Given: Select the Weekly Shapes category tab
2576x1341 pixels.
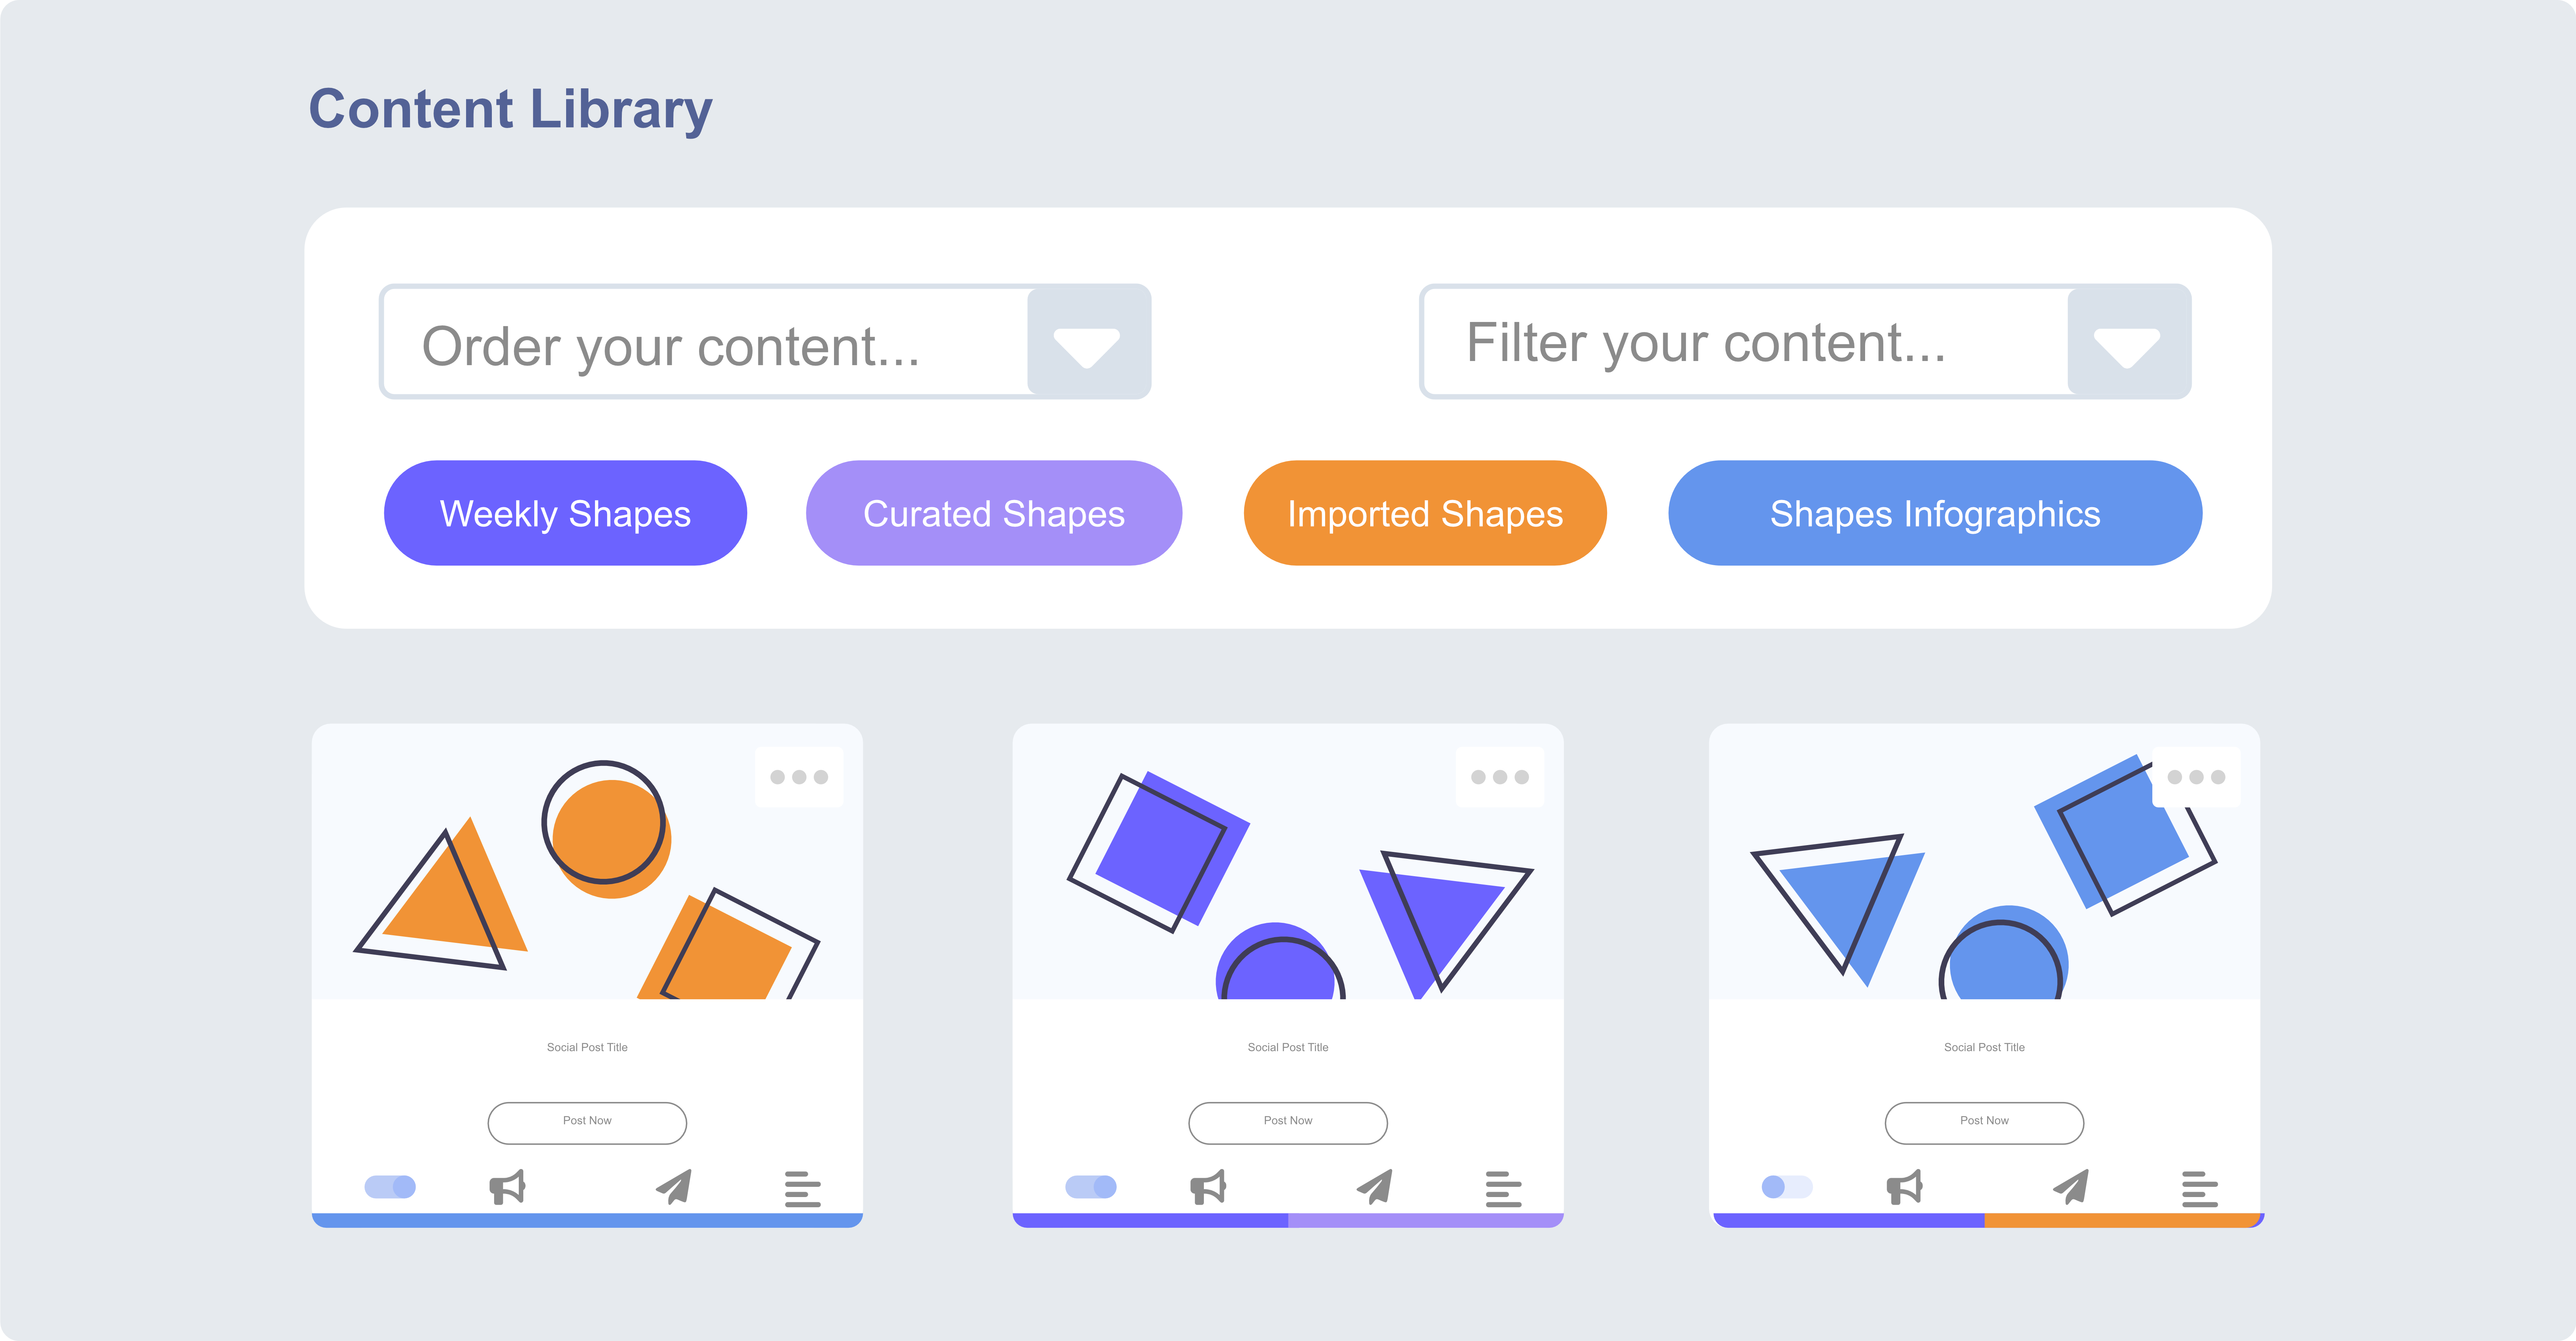Looking at the screenshot, I should [565, 513].
